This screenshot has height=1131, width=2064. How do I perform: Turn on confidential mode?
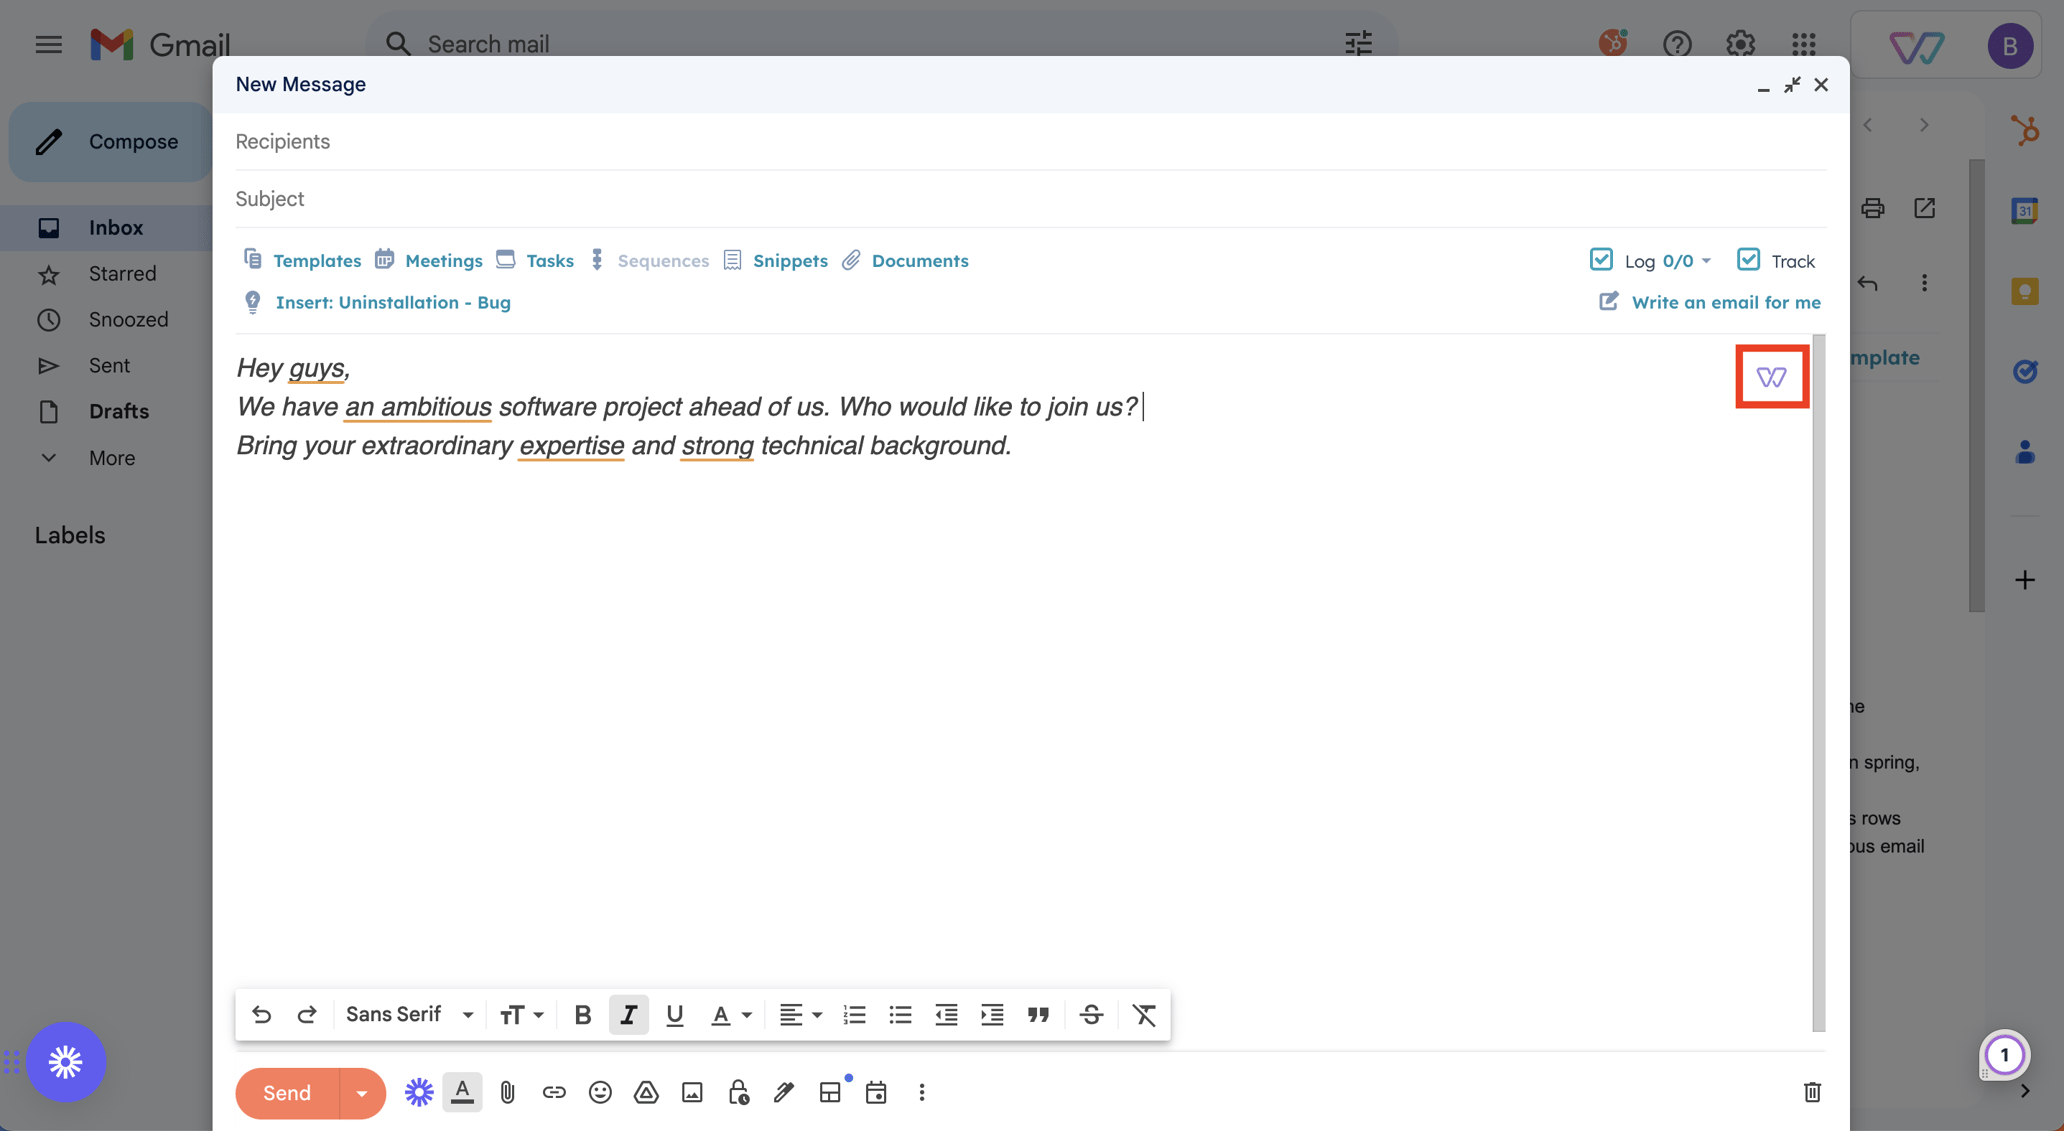click(x=738, y=1092)
